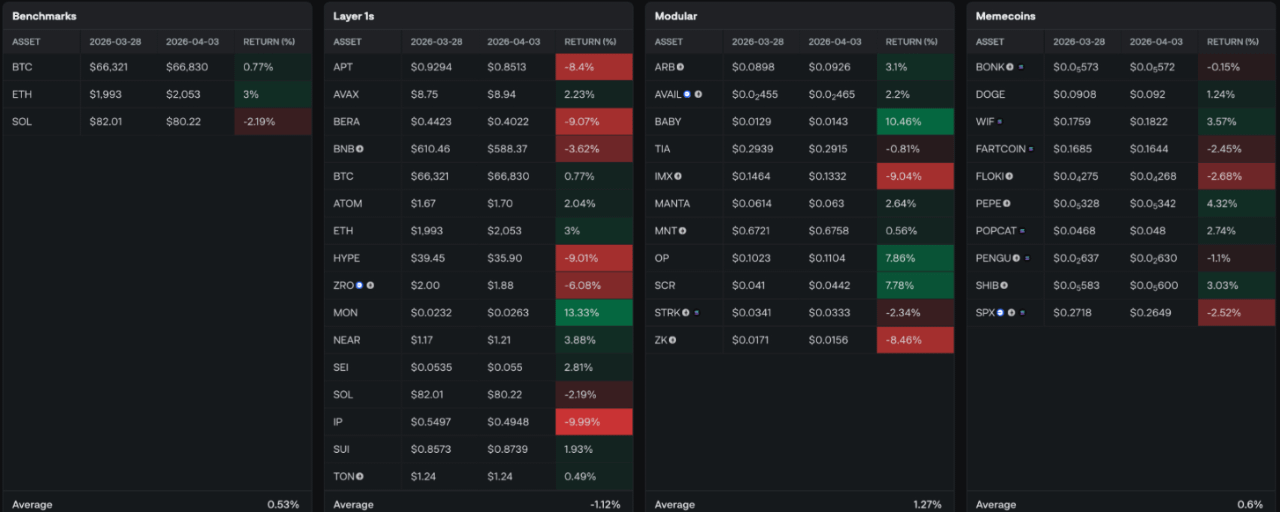Click the chain icon beside PEPE
This screenshot has width=1280, height=512.
pyautogui.click(x=1007, y=203)
